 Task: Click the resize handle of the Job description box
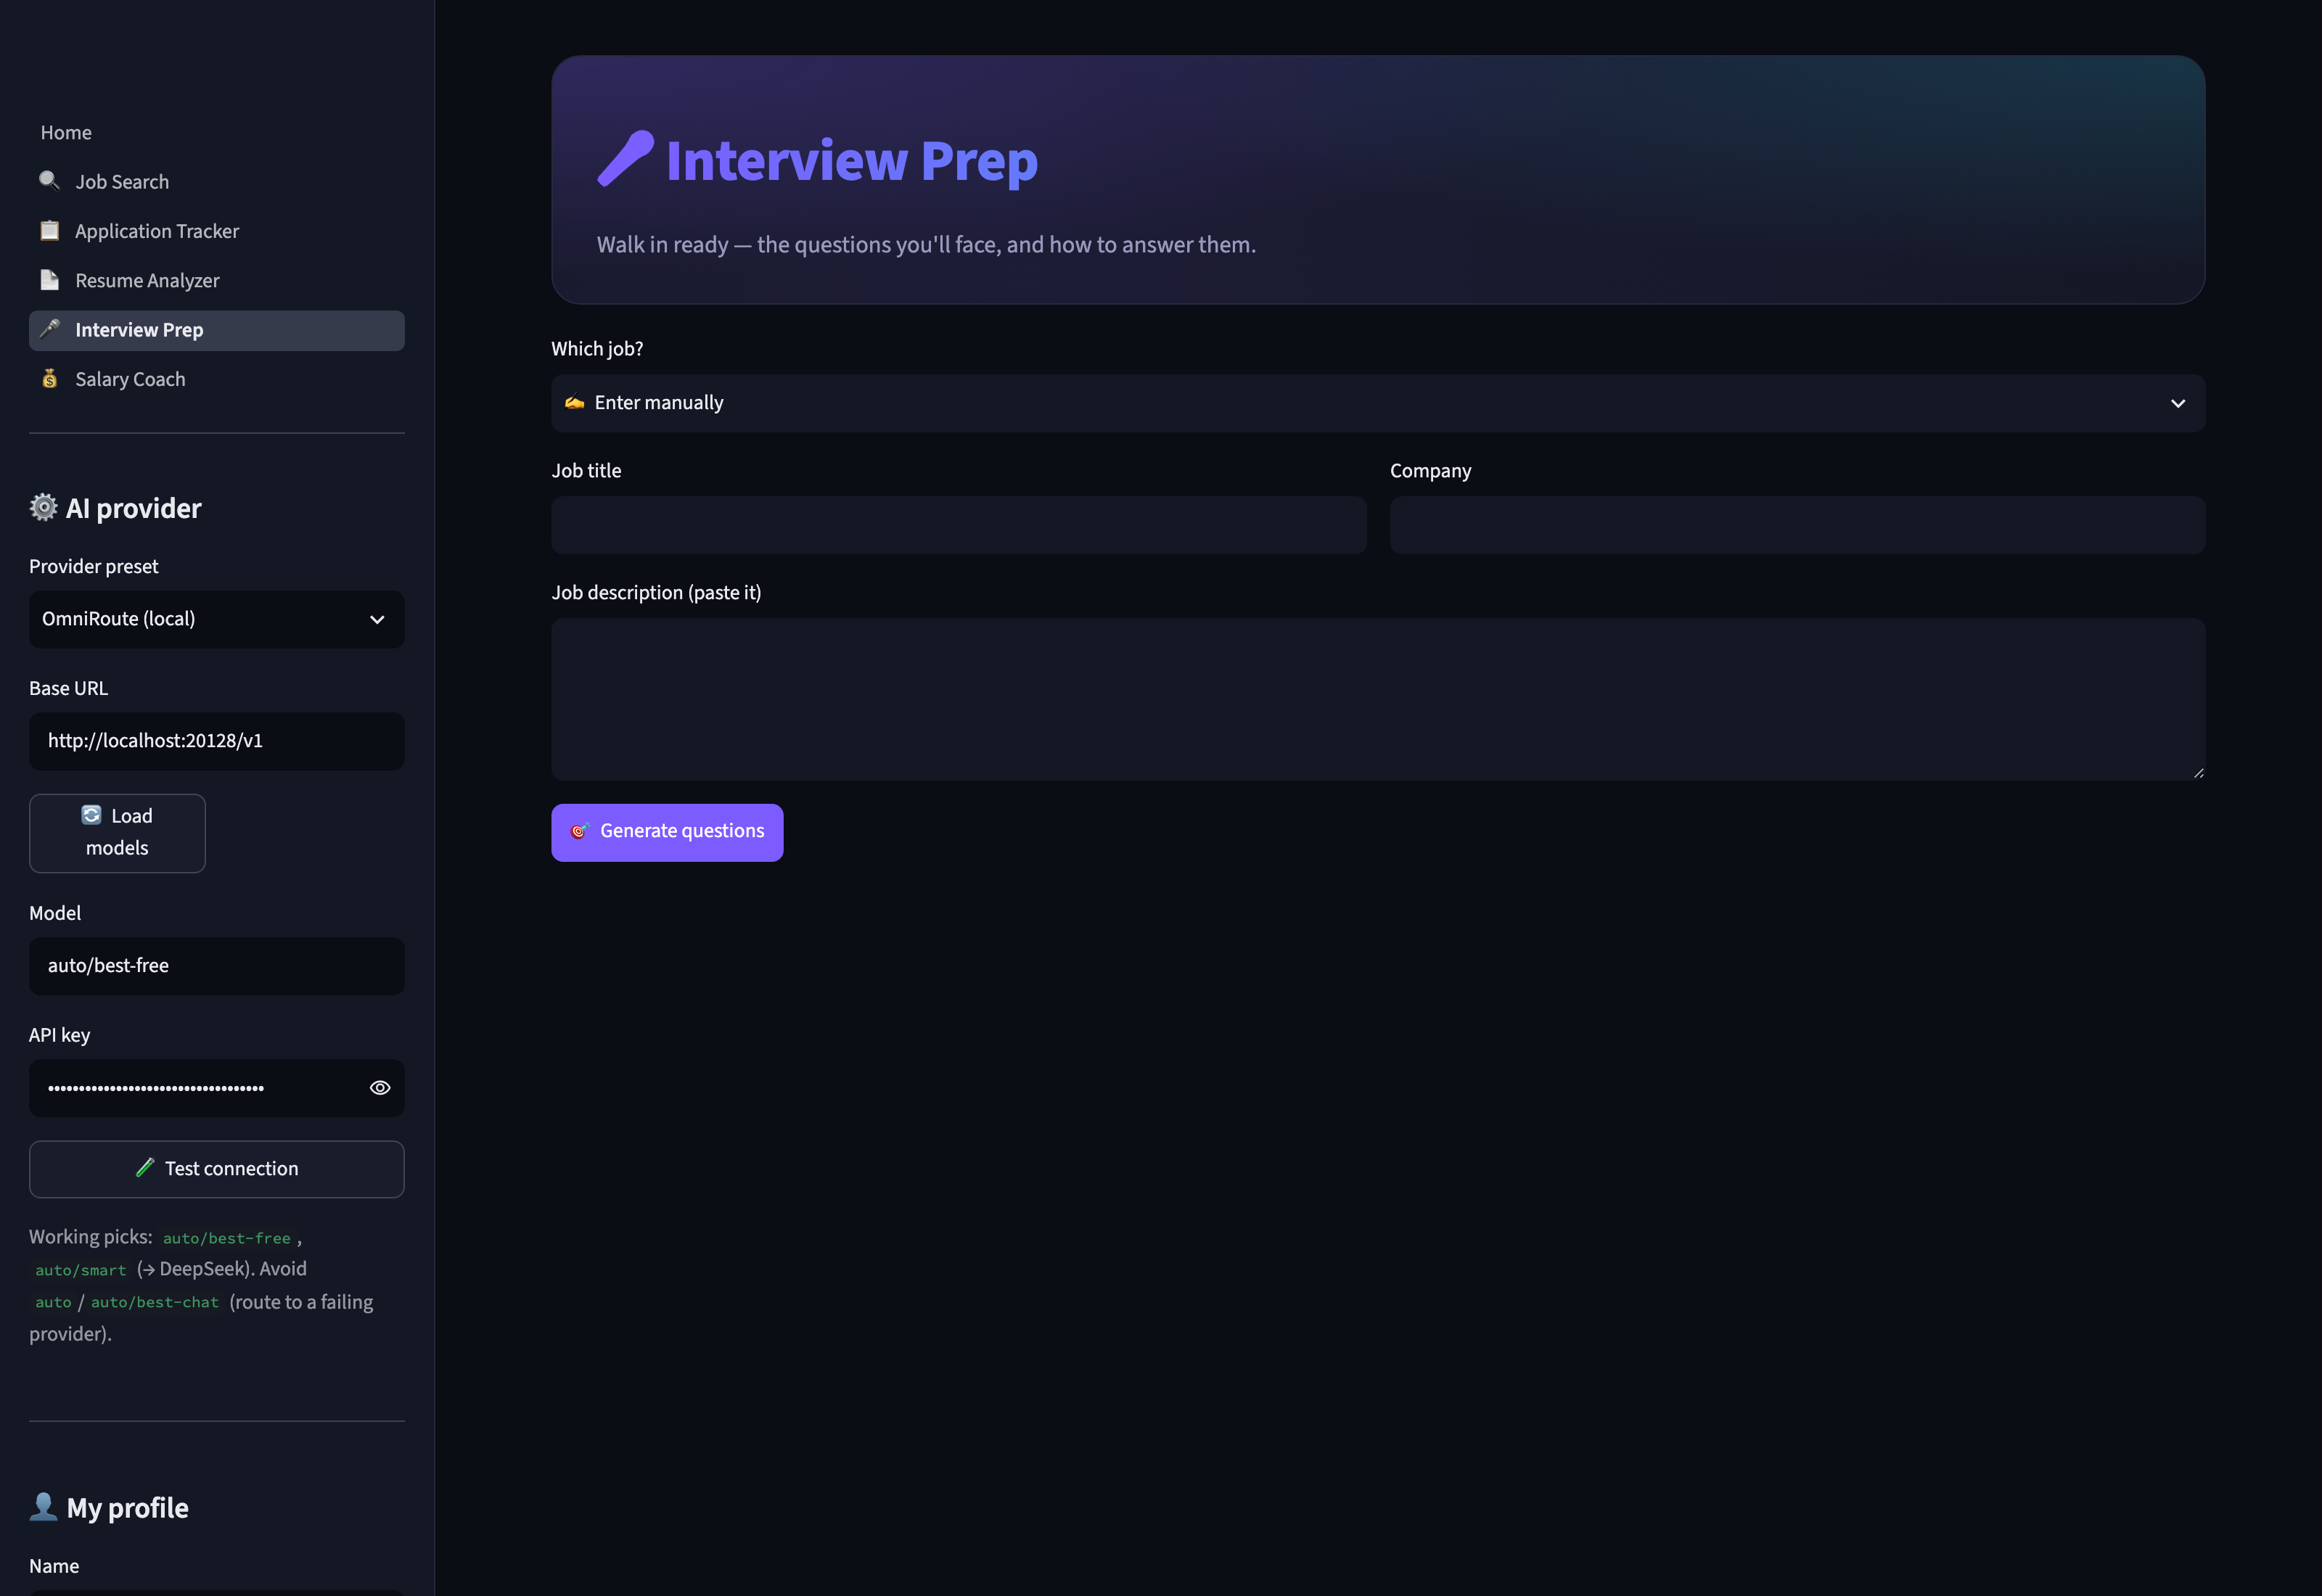2198,773
